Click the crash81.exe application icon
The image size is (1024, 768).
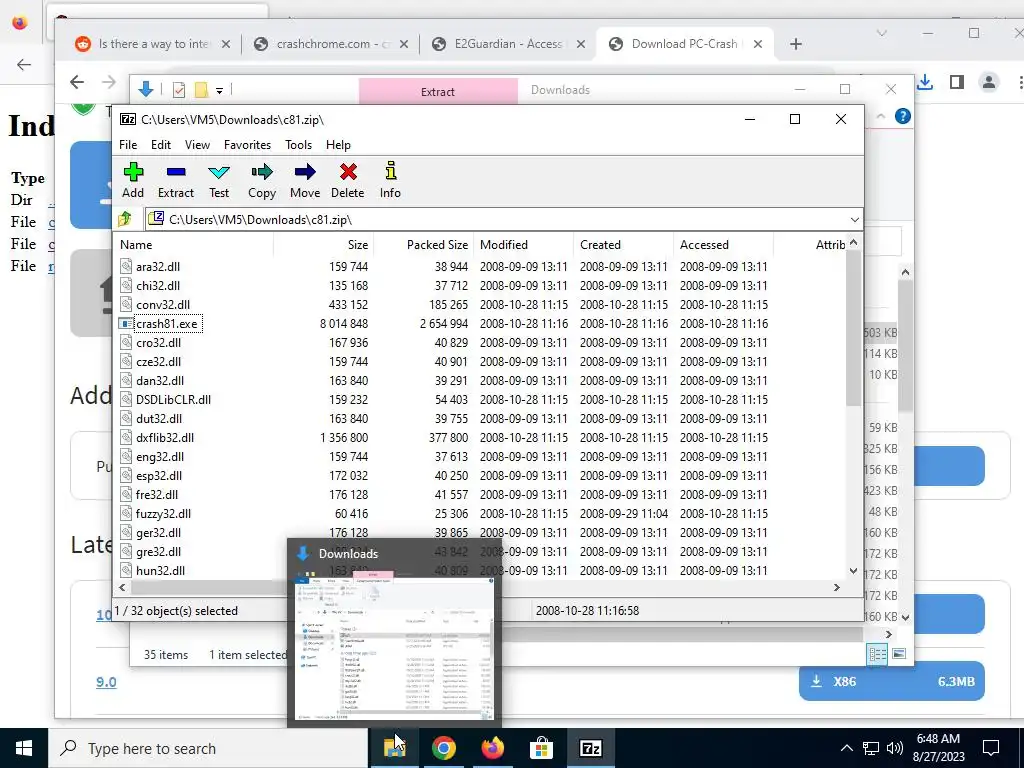126,323
